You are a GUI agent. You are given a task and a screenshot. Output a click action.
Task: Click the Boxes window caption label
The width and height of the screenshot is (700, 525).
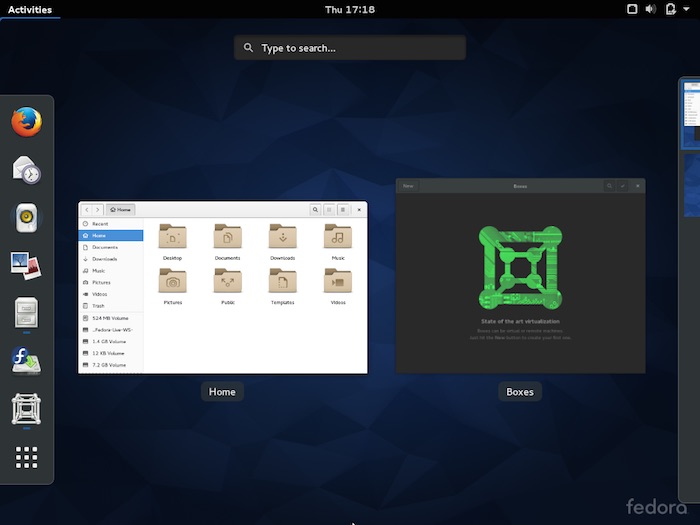coord(520,392)
